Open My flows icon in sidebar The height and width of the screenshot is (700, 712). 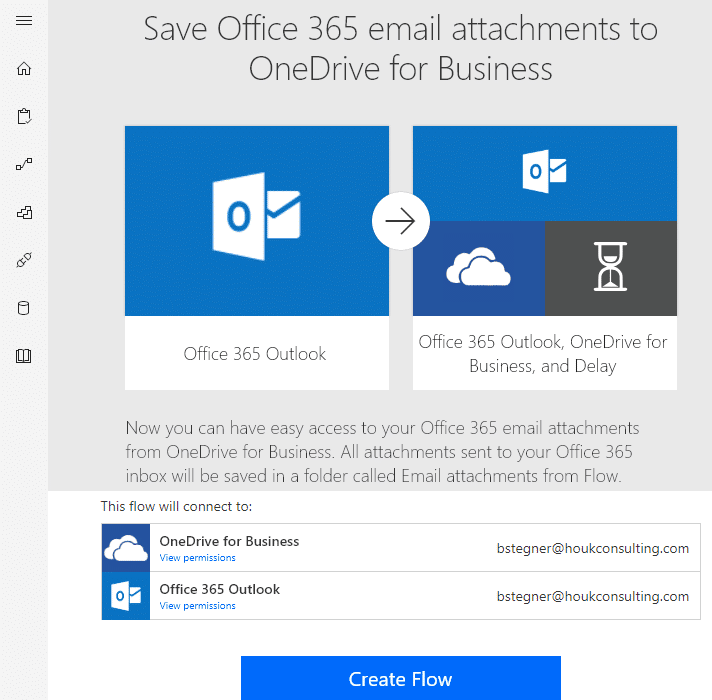tap(24, 164)
